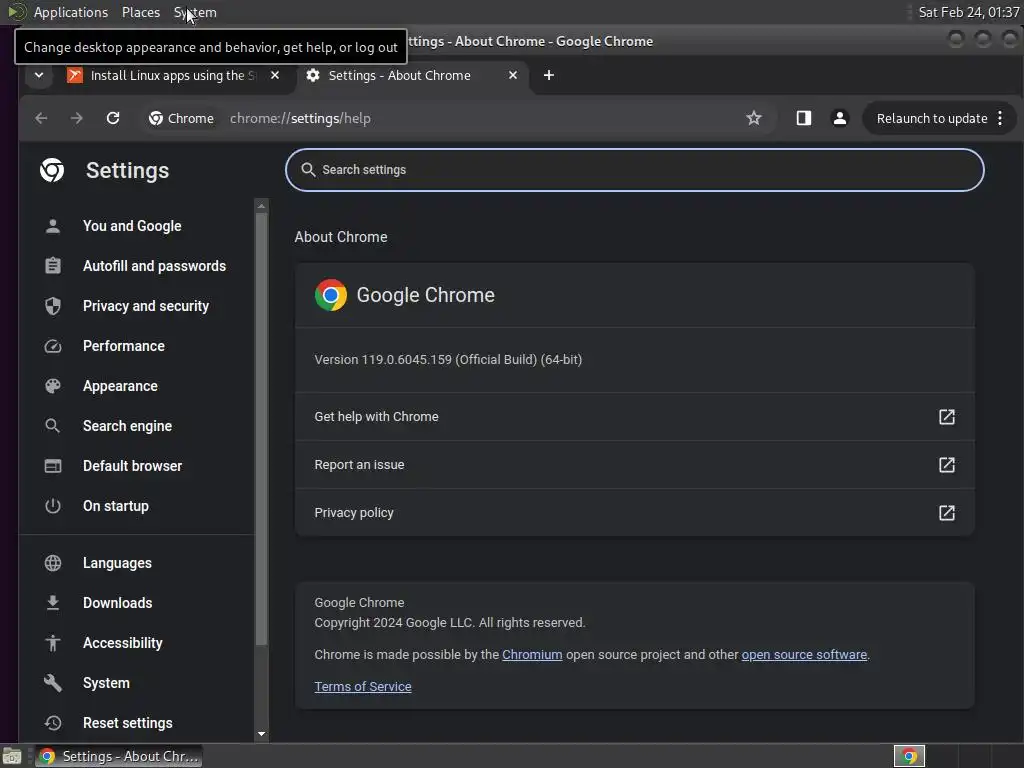The image size is (1024, 768).
Task: Click the Search settings field
Action: (635, 170)
